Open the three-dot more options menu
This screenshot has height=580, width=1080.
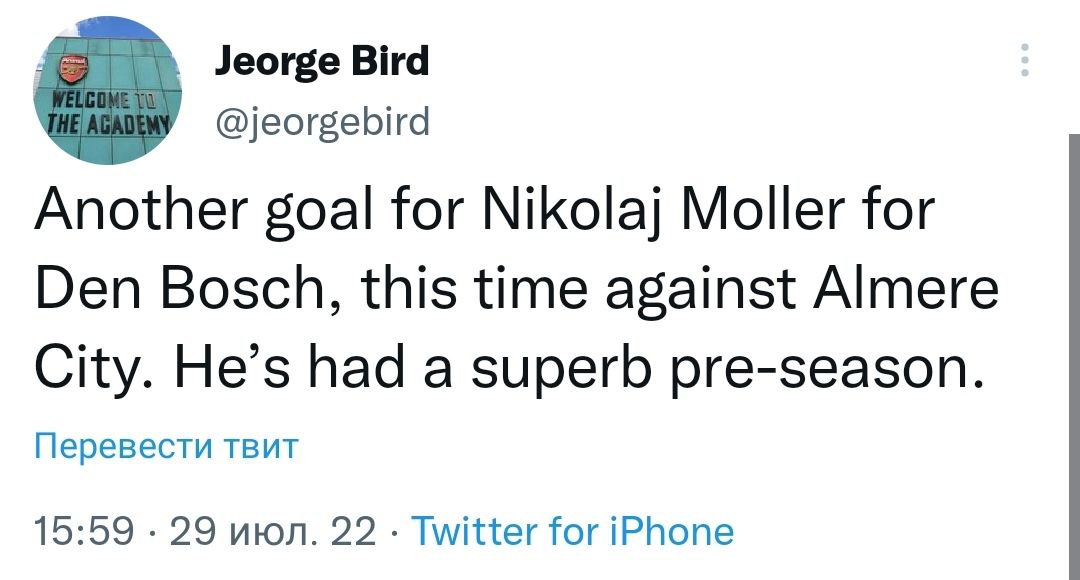1024,62
